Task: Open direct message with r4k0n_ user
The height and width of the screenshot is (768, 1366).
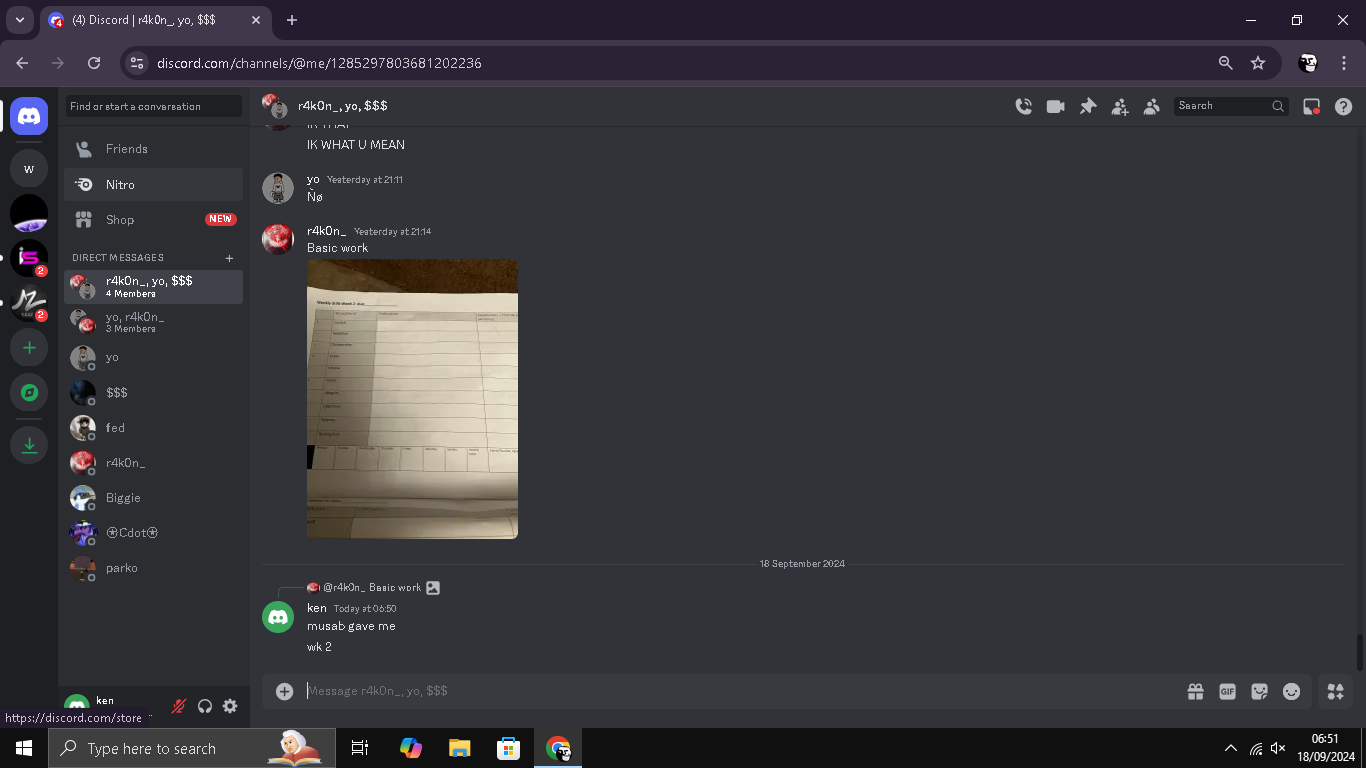Action: pyautogui.click(x=154, y=462)
